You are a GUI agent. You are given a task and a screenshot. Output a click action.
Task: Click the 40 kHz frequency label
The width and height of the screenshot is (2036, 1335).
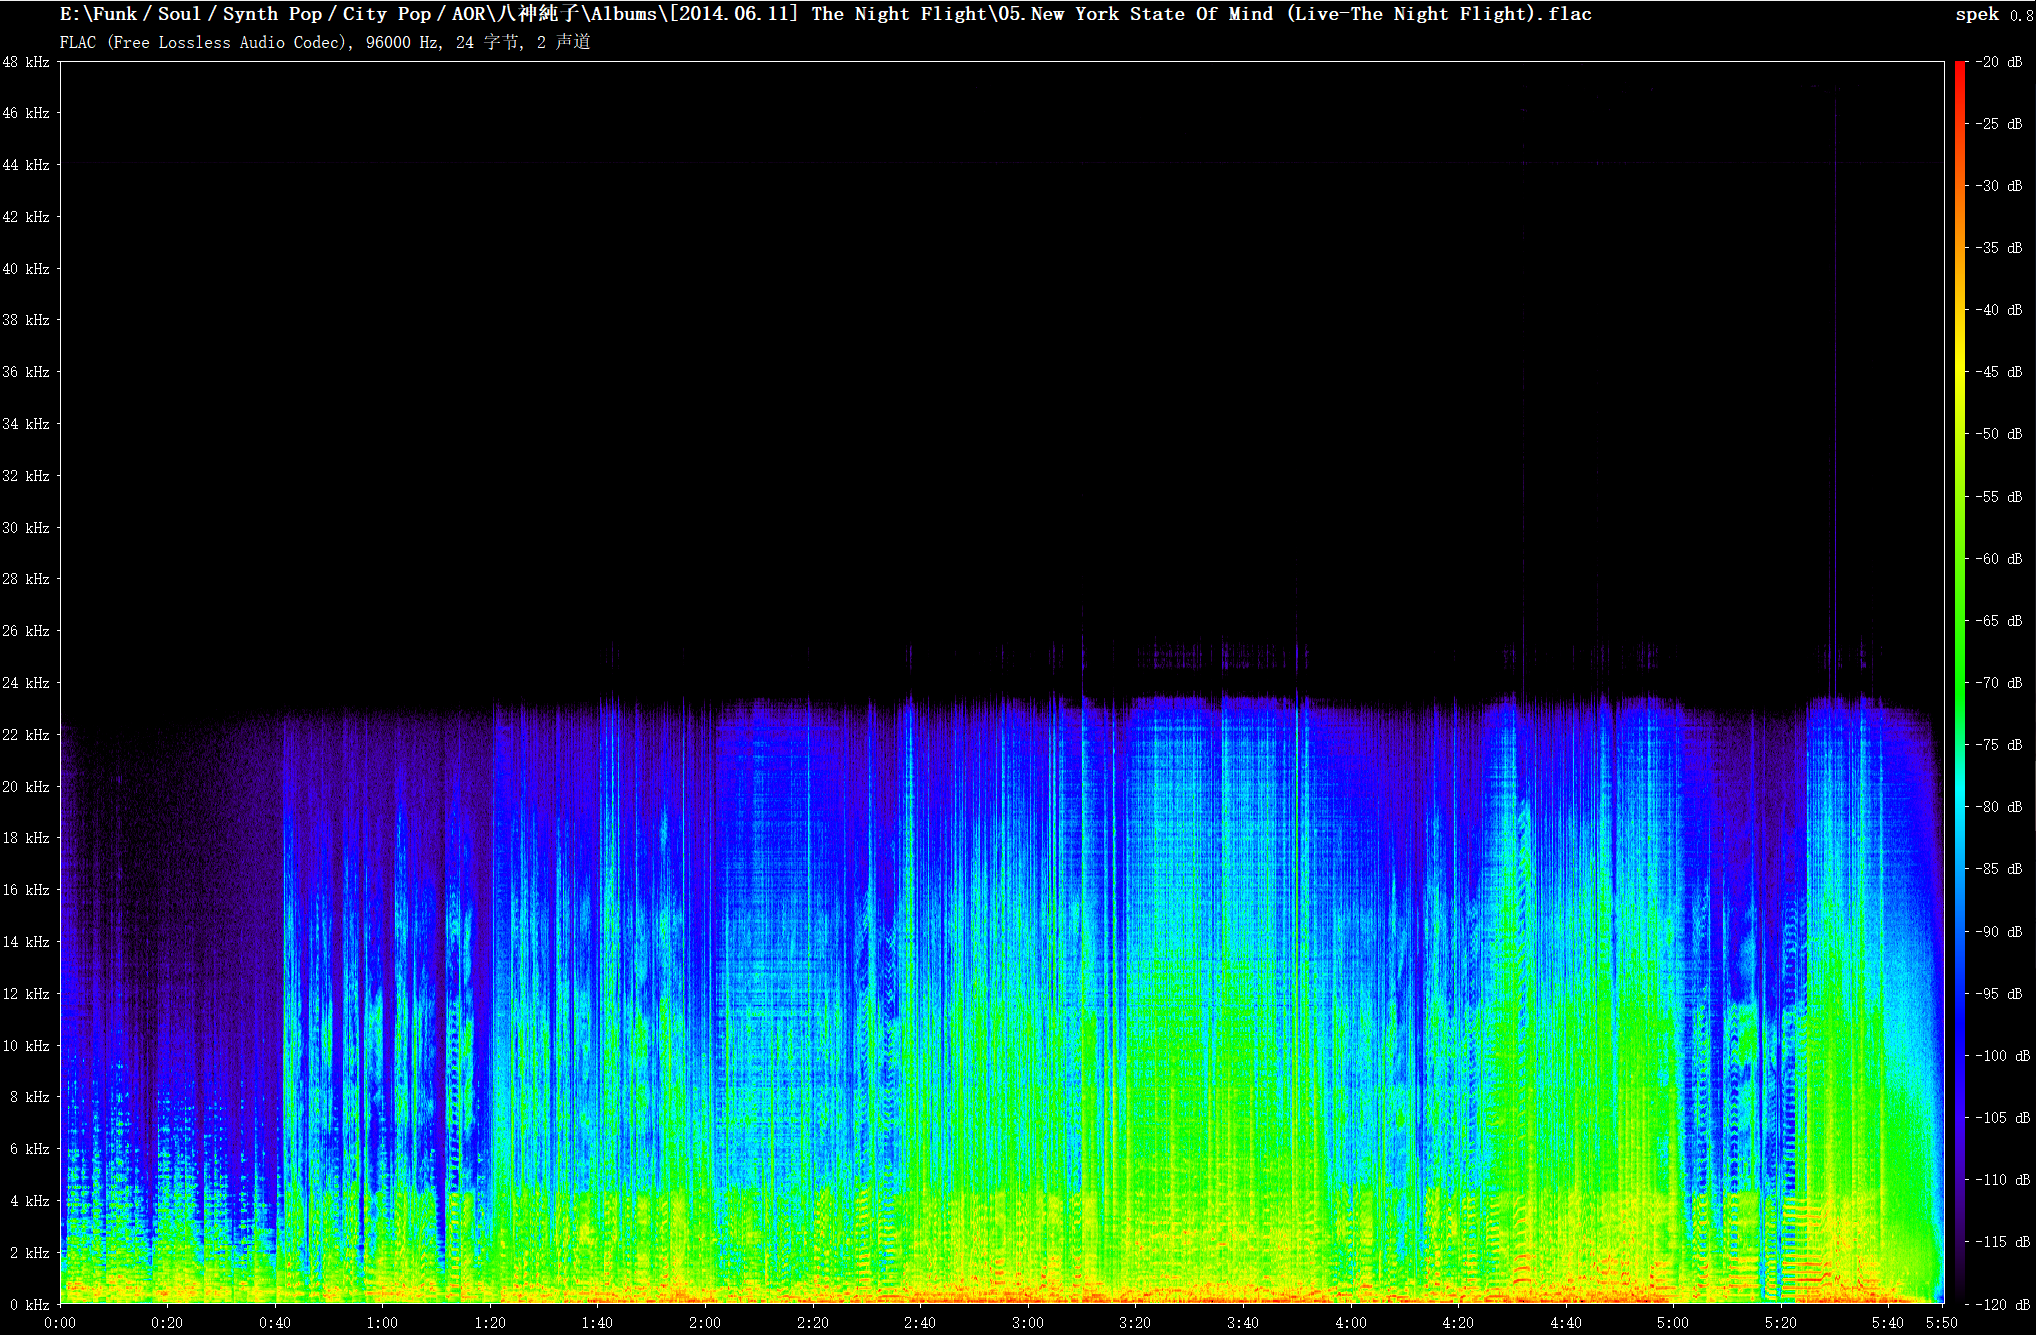click(26, 269)
